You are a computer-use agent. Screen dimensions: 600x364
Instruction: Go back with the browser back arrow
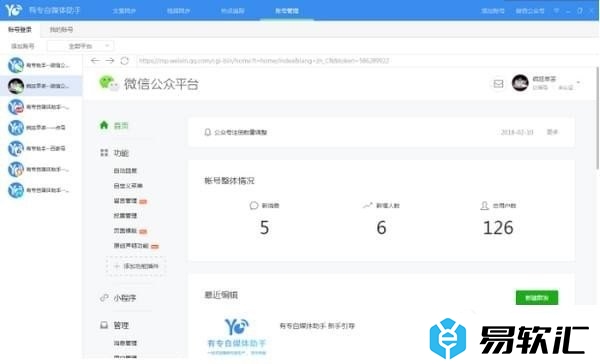click(95, 60)
